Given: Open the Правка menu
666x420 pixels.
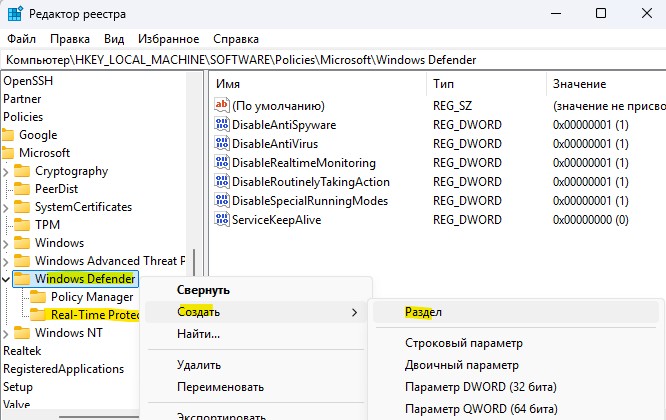Looking at the screenshot, I should [70, 39].
